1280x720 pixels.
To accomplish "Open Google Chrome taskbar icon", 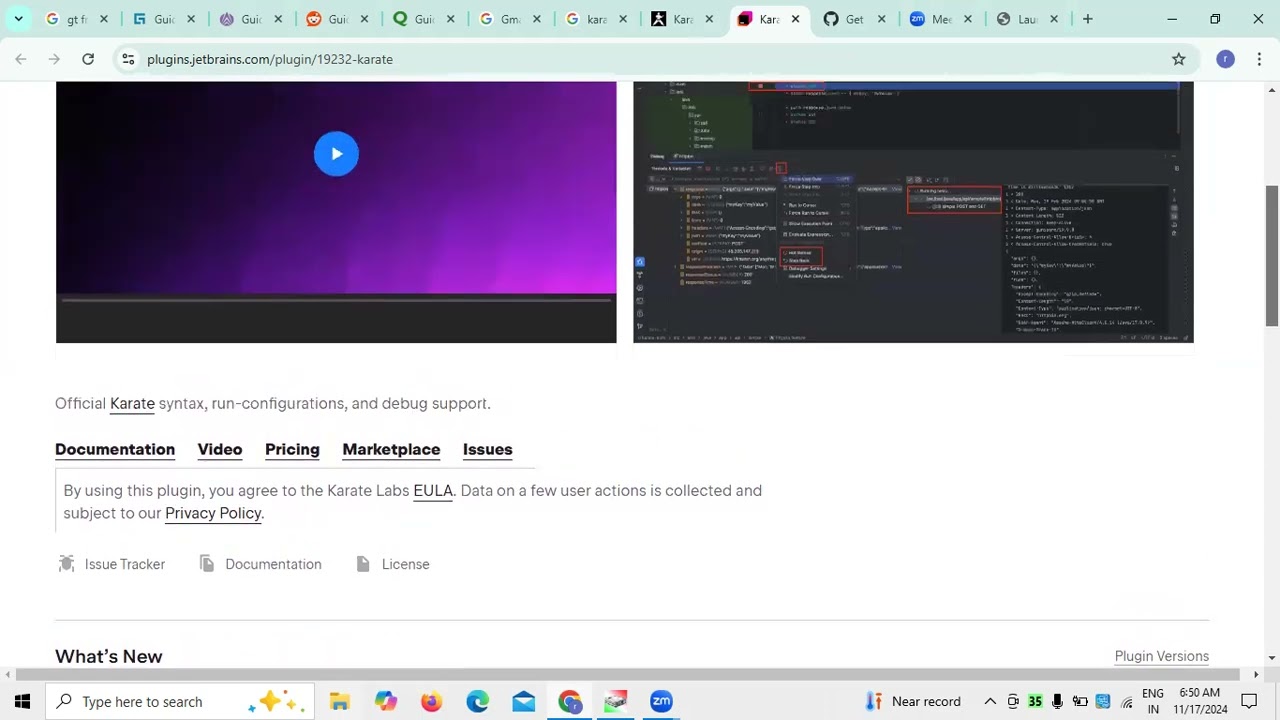I will pyautogui.click(x=570, y=701).
